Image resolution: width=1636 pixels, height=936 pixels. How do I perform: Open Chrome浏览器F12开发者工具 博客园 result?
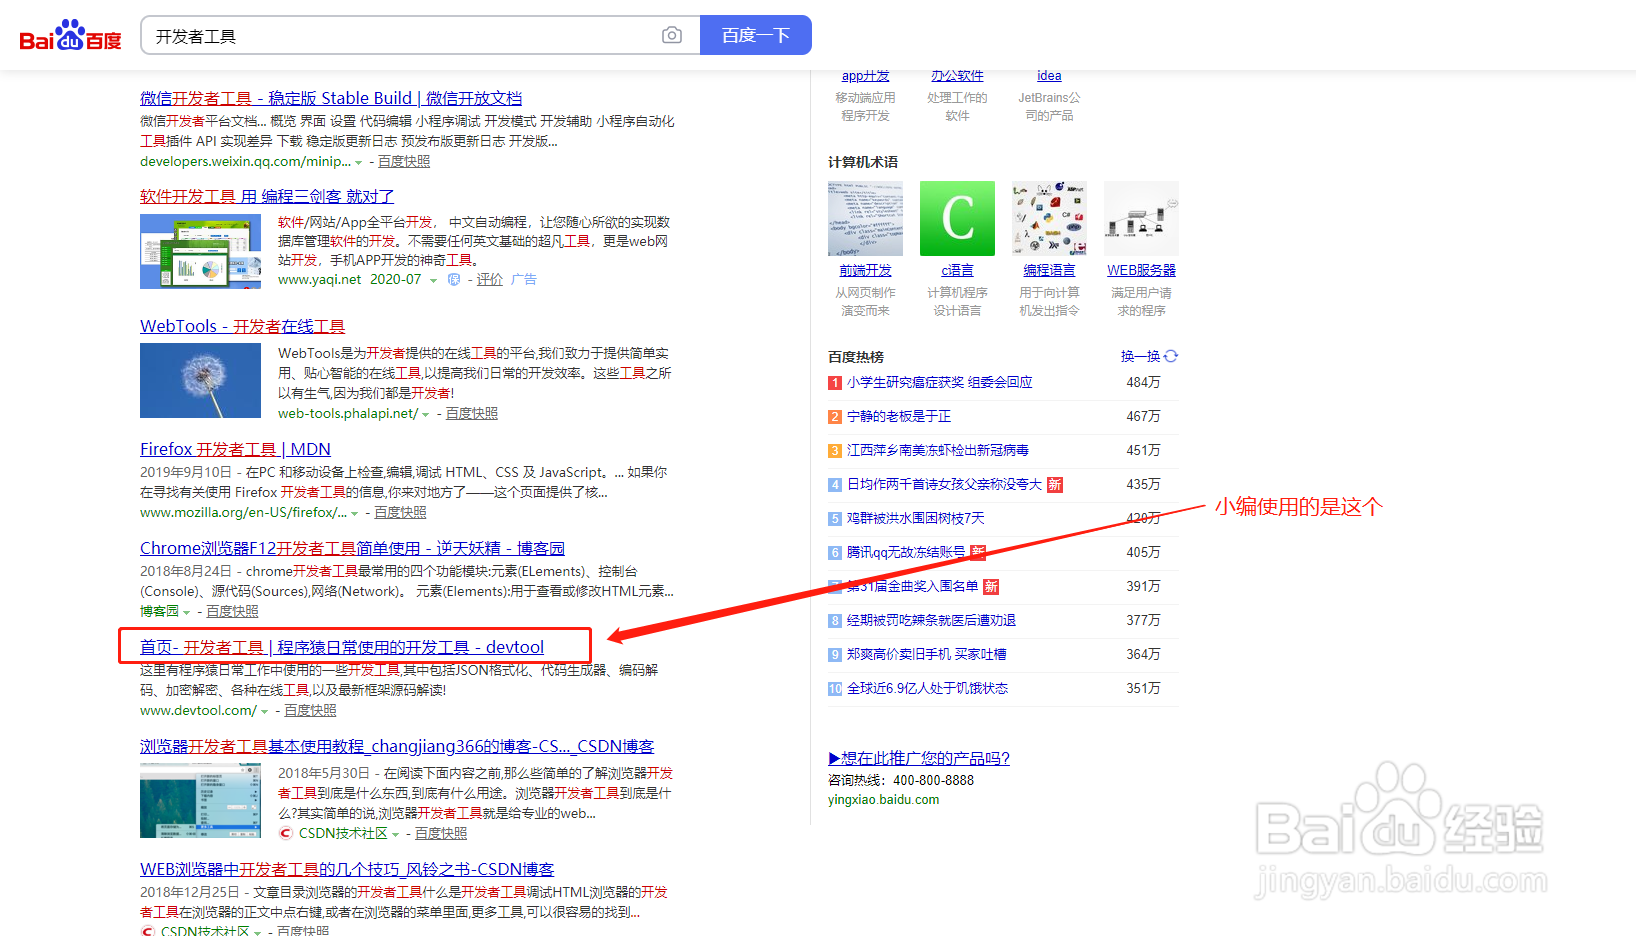[x=352, y=548]
